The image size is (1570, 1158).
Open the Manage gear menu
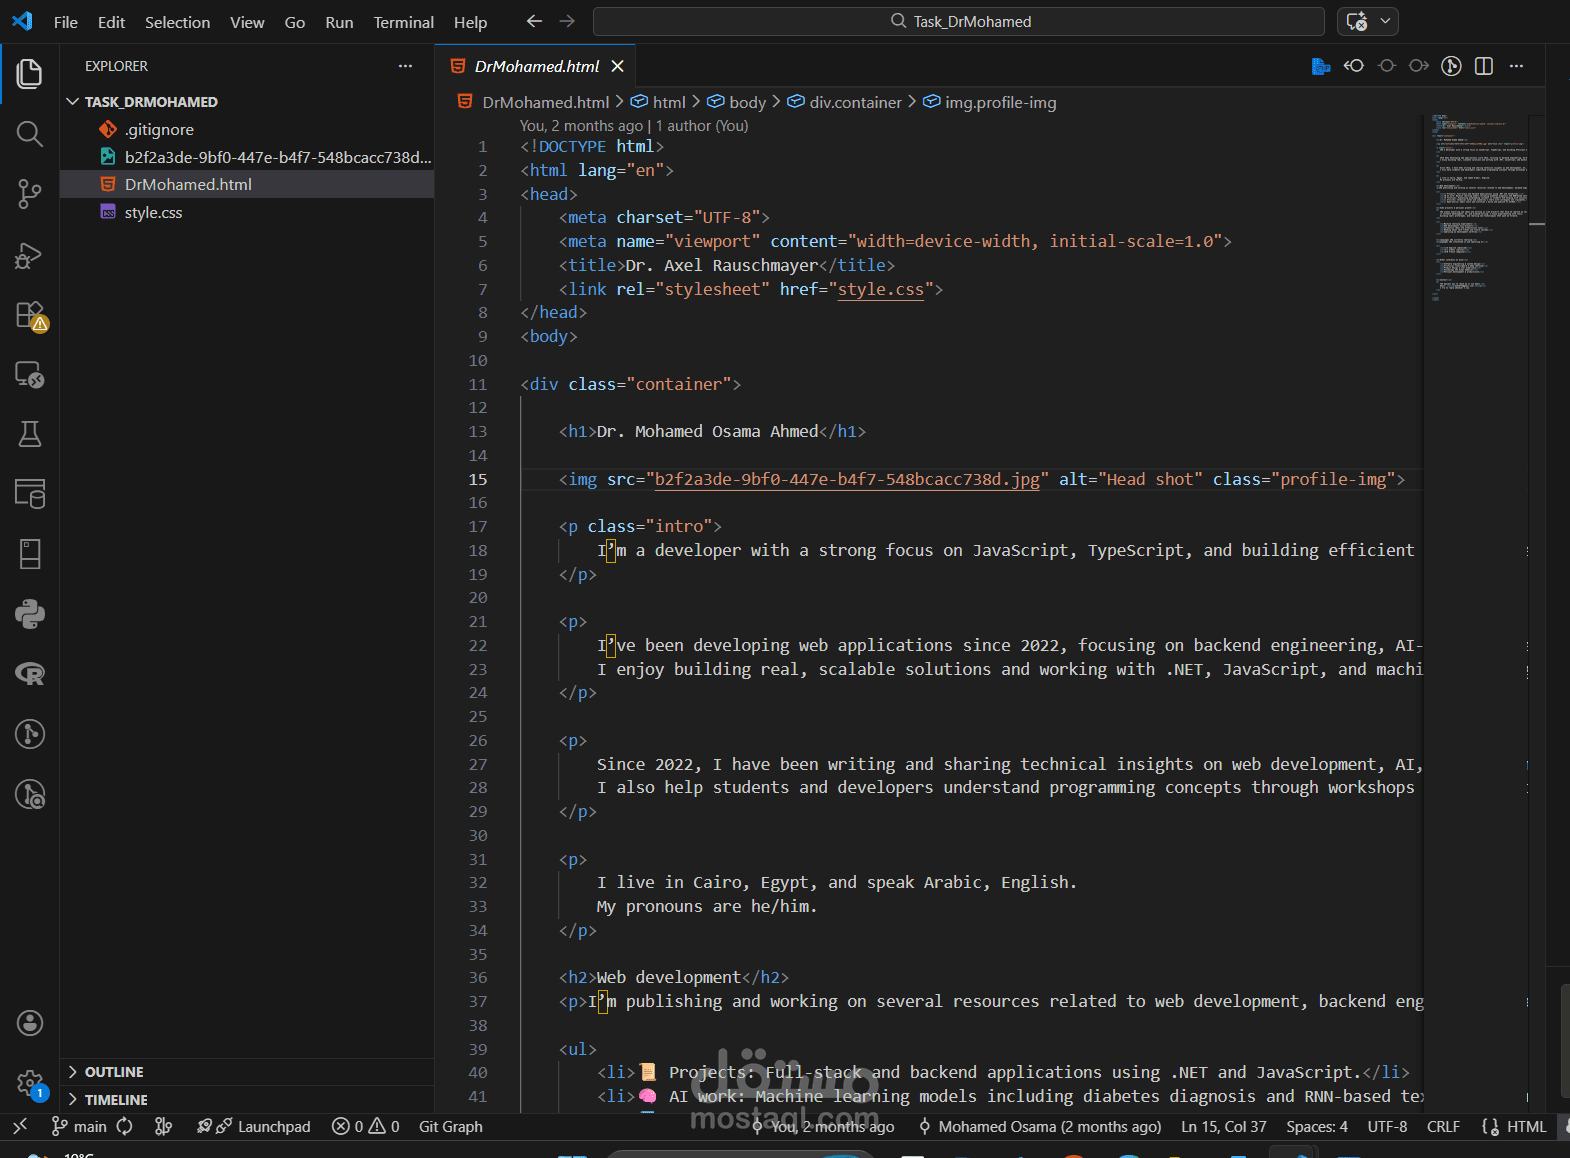click(30, 1083)
